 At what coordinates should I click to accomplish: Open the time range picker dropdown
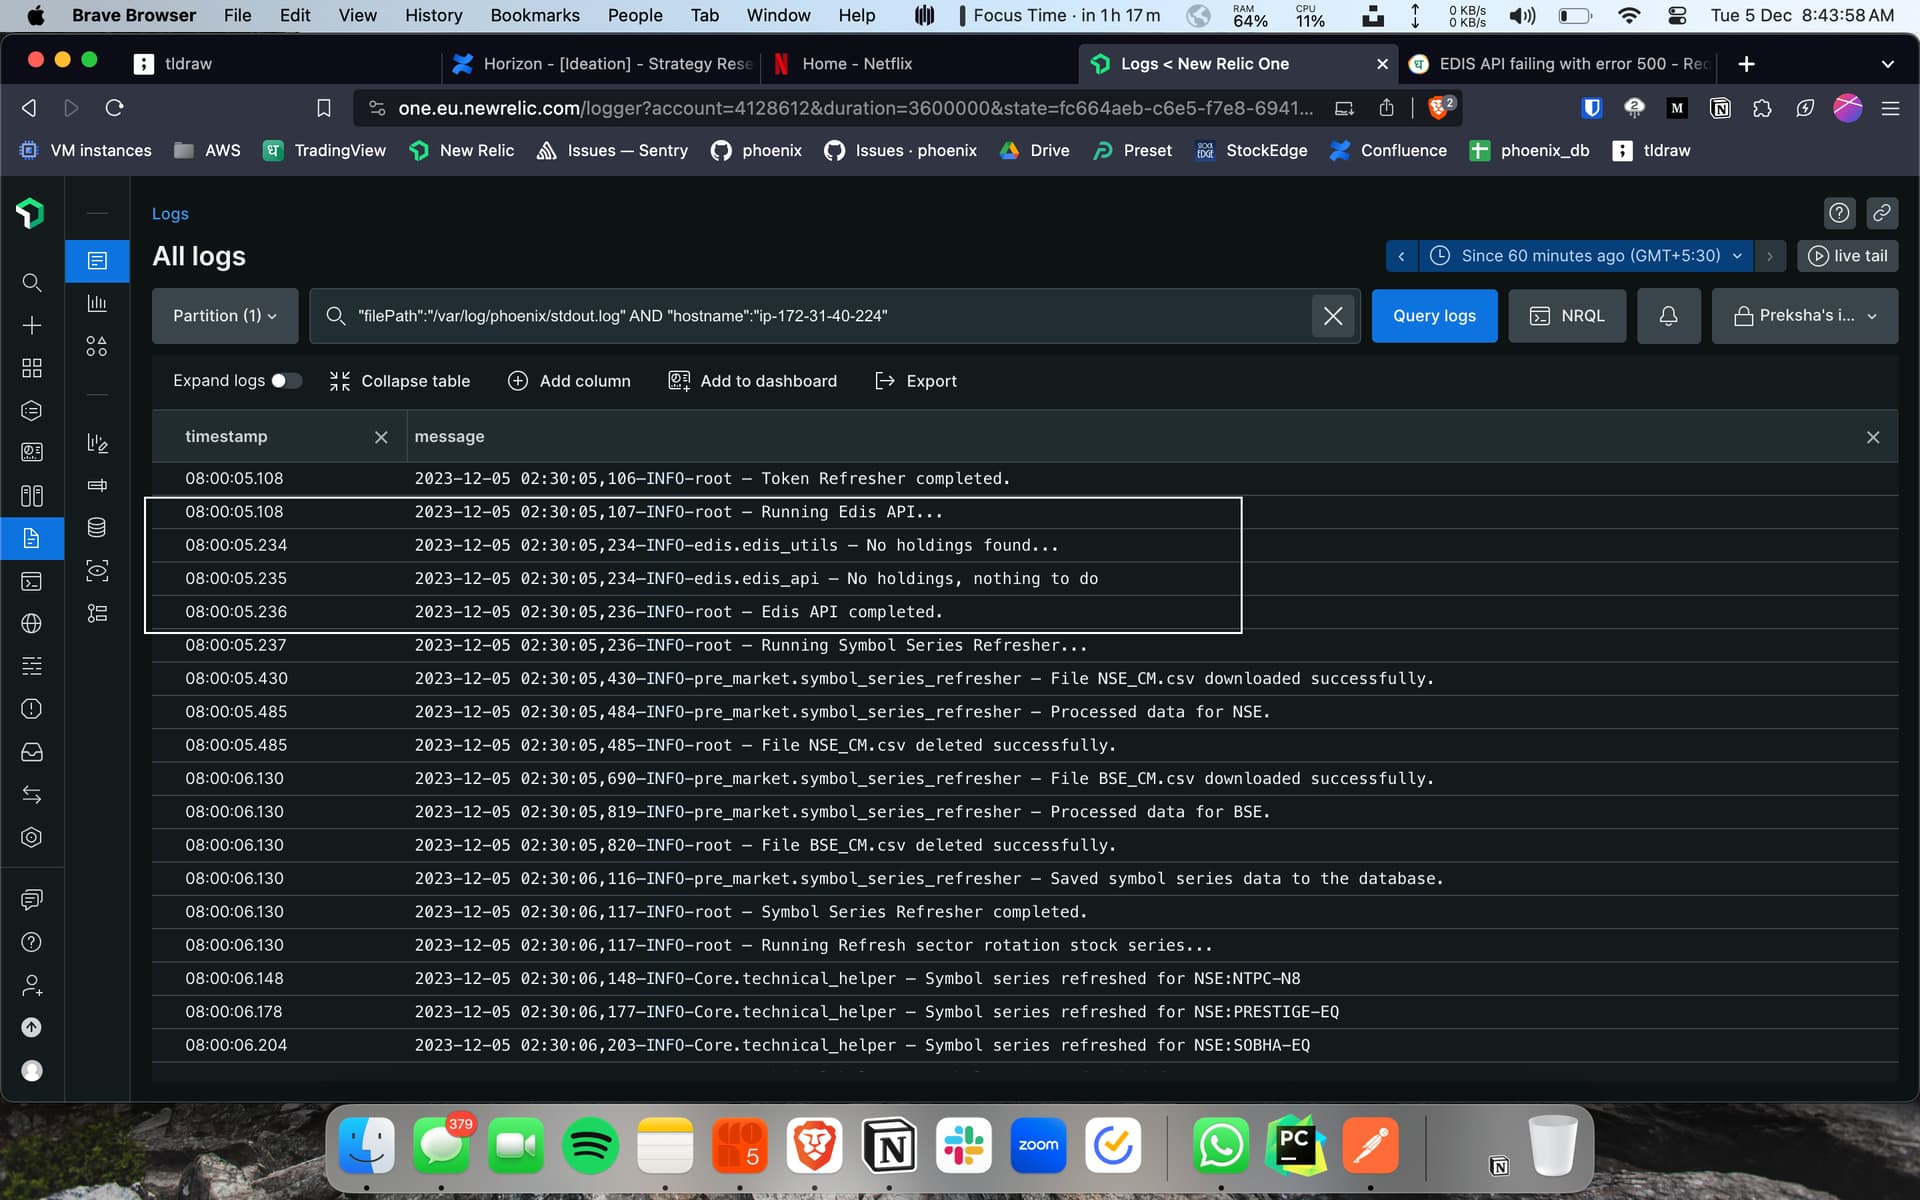pos(1585,256)
